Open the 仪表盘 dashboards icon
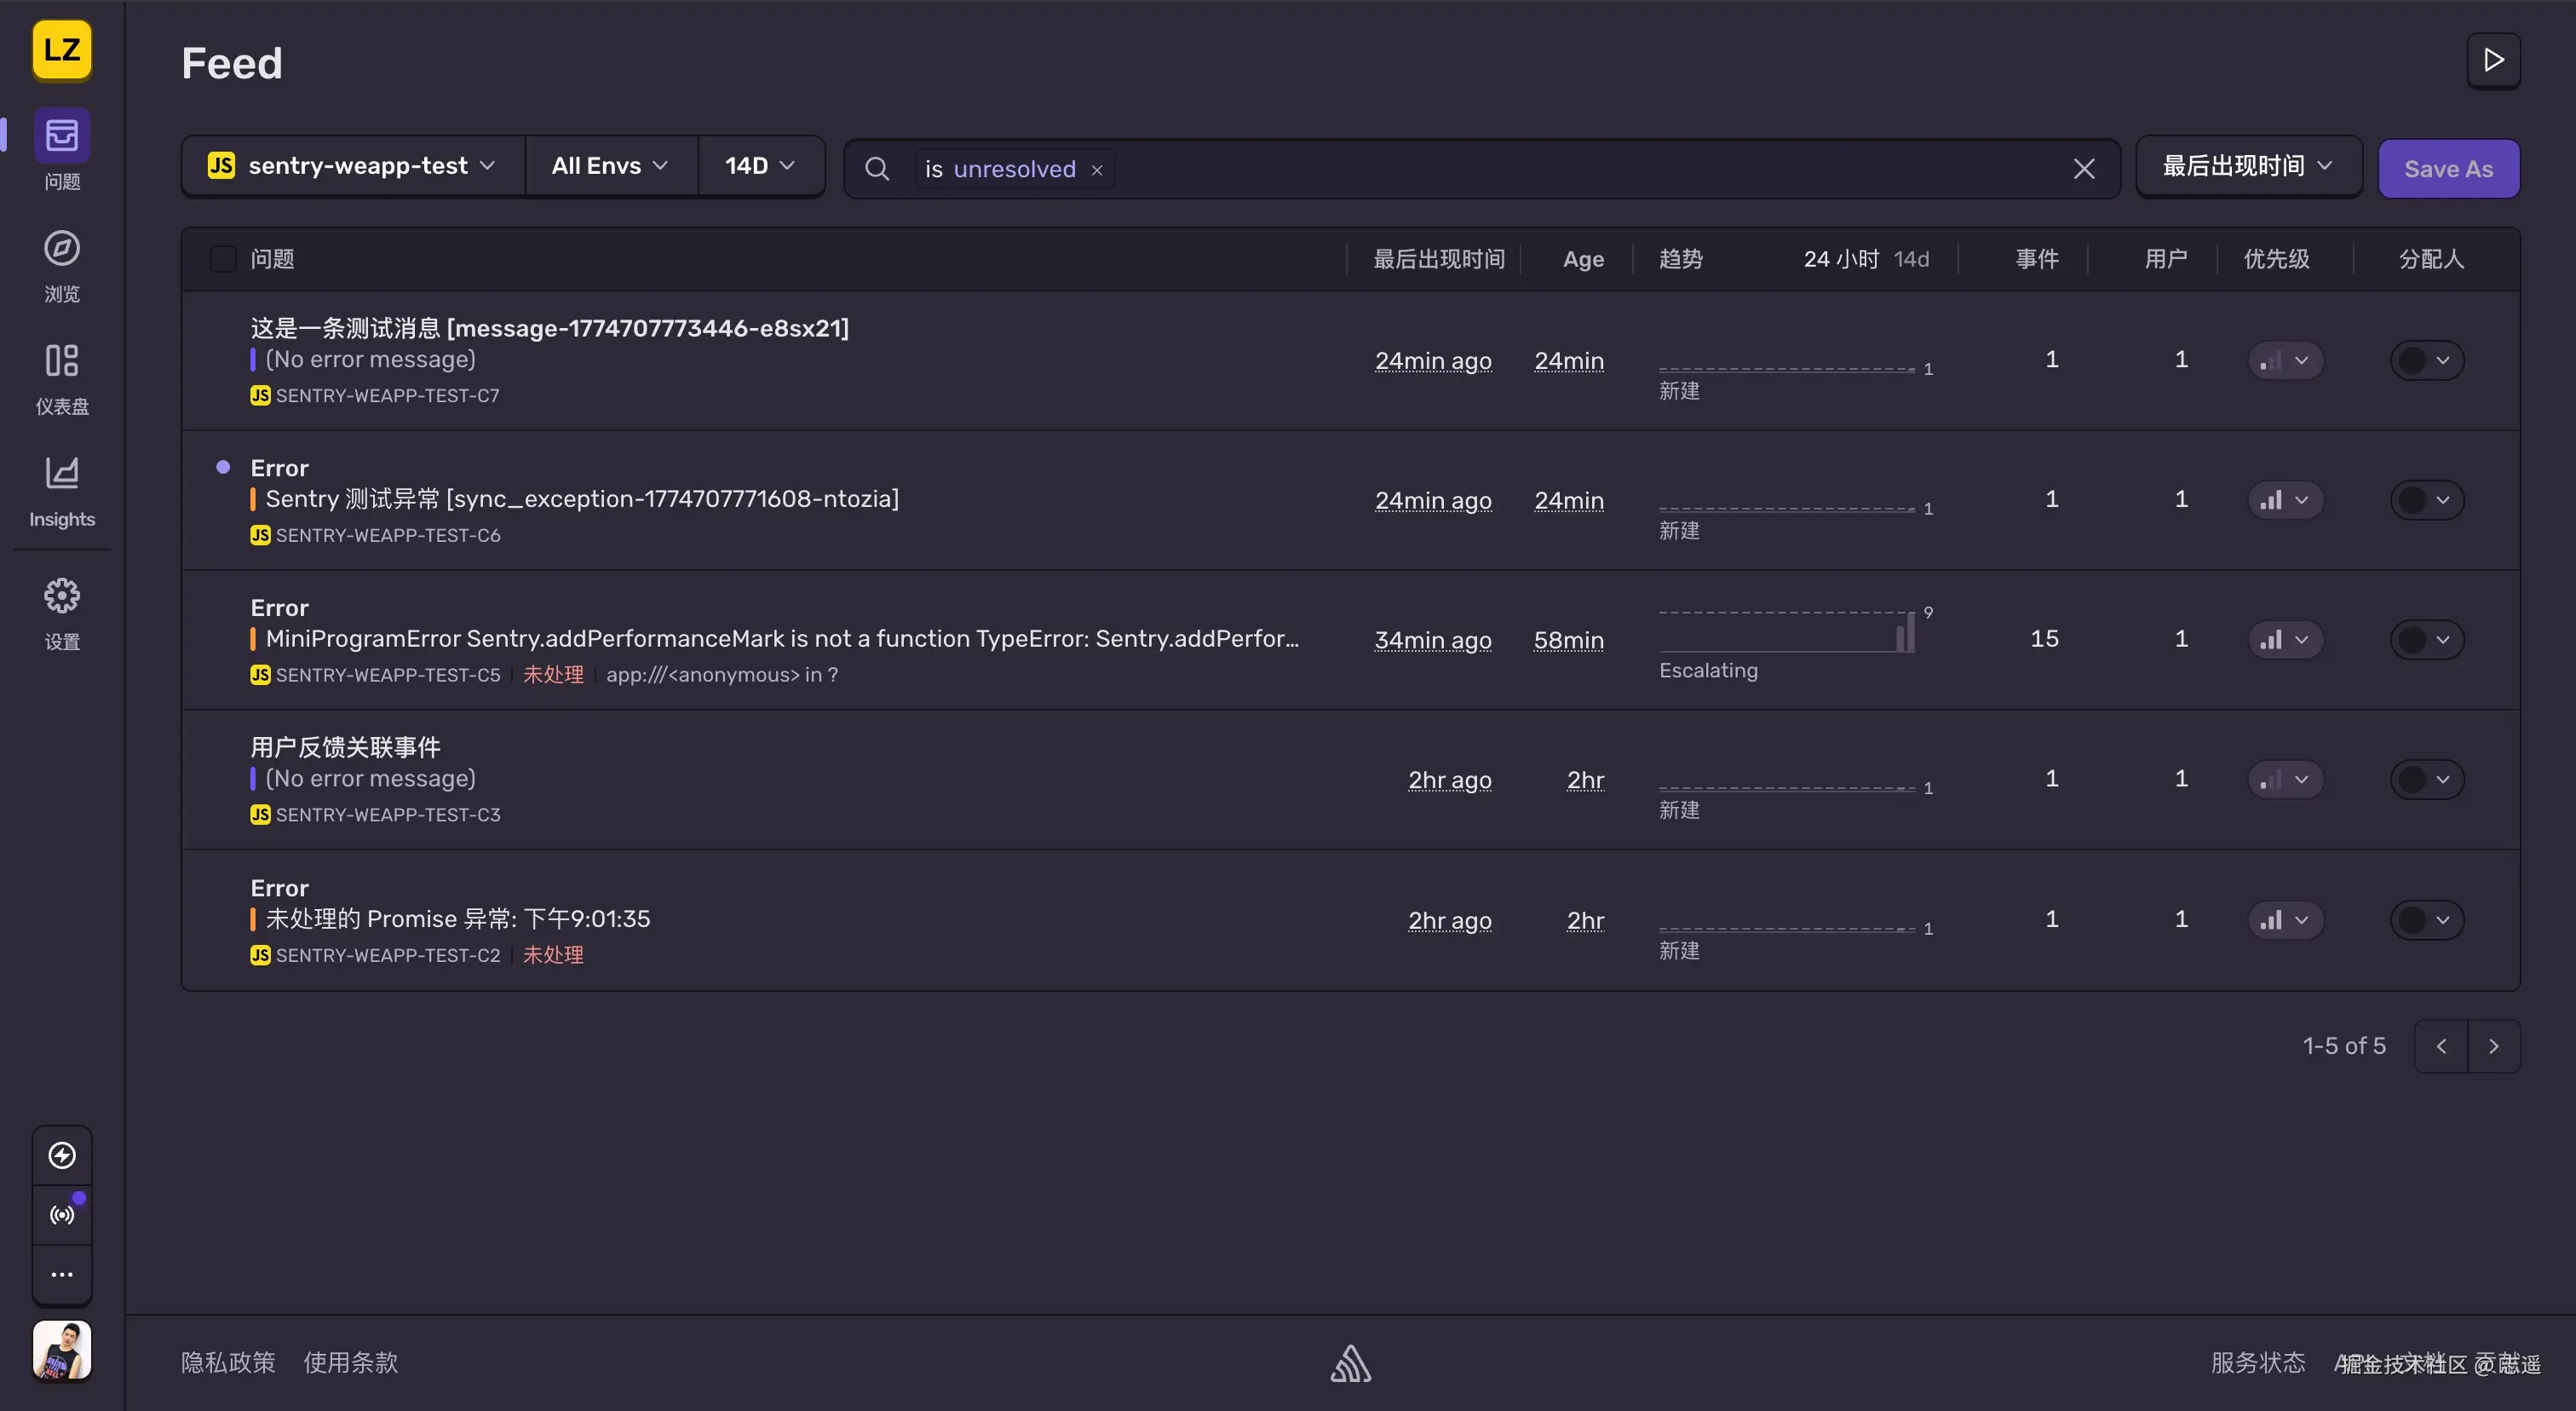The width and height of the screenshot is (2576, 1411). click(x=61, y=361)
